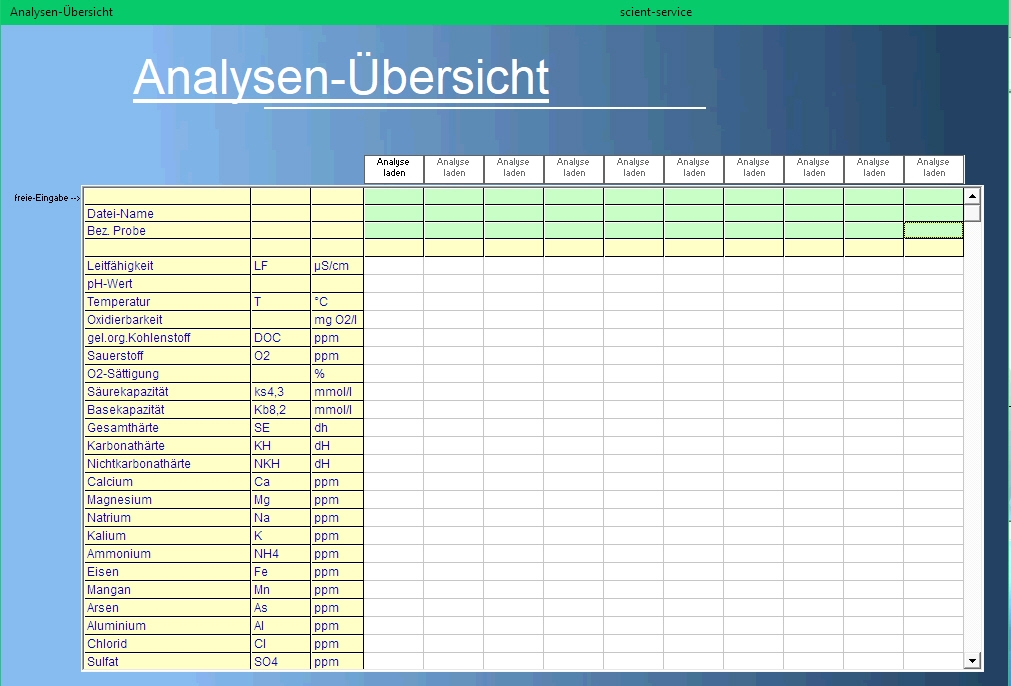The width and height of the screenshot is (1011, 686).
Task: Click the third 'Analyse laden' button
Action: click(x=514, y=169)
